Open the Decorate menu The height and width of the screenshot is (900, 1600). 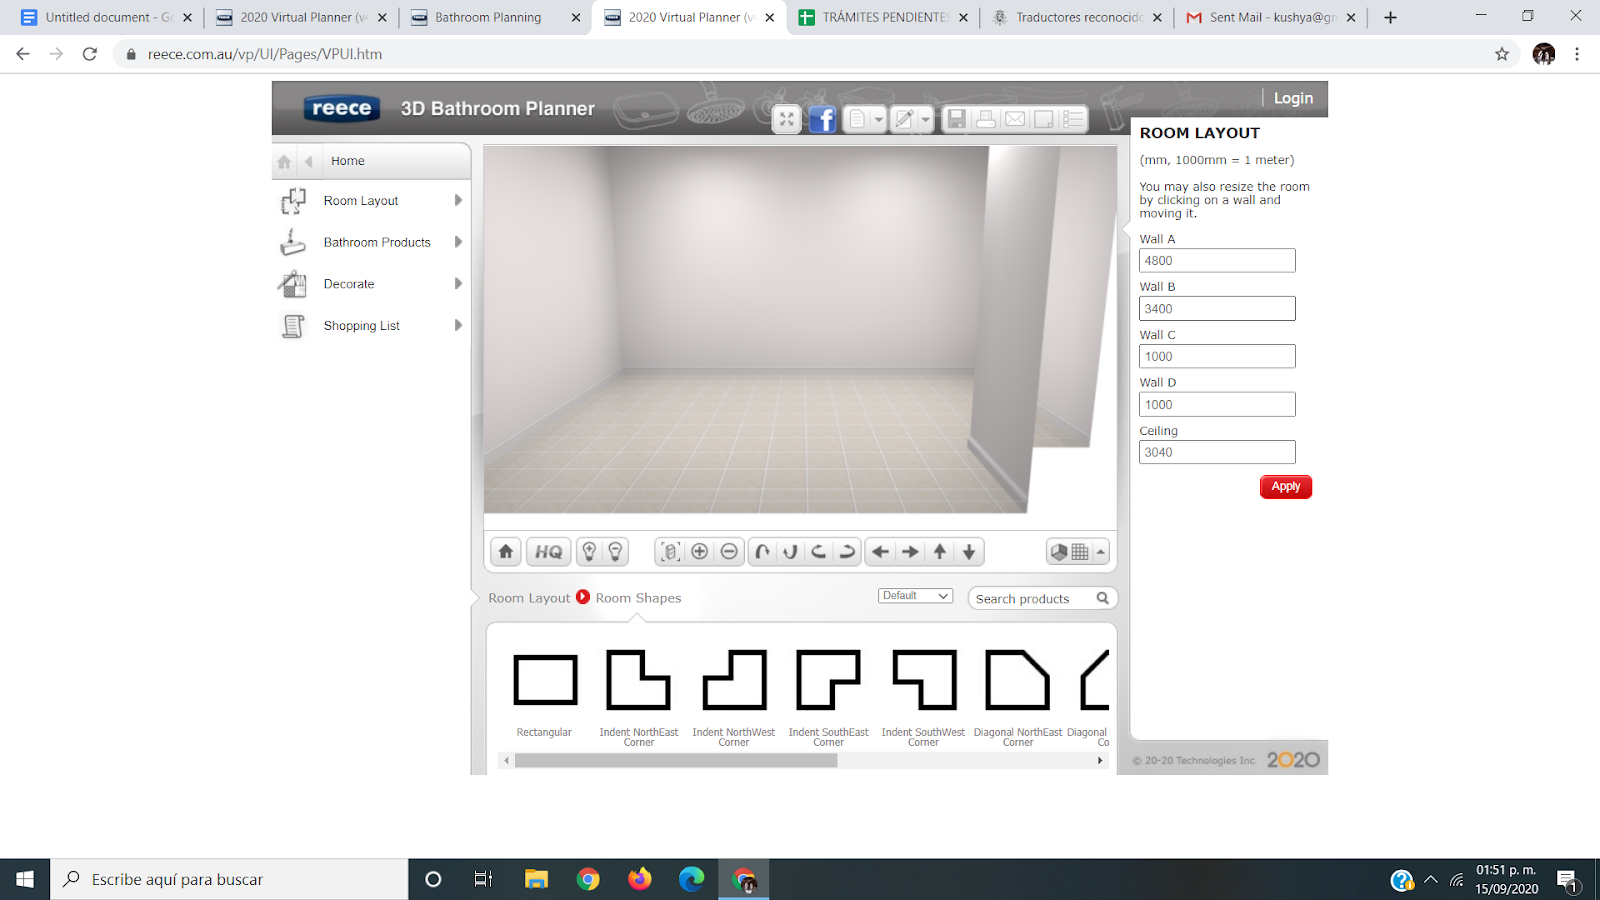(349, 284)
